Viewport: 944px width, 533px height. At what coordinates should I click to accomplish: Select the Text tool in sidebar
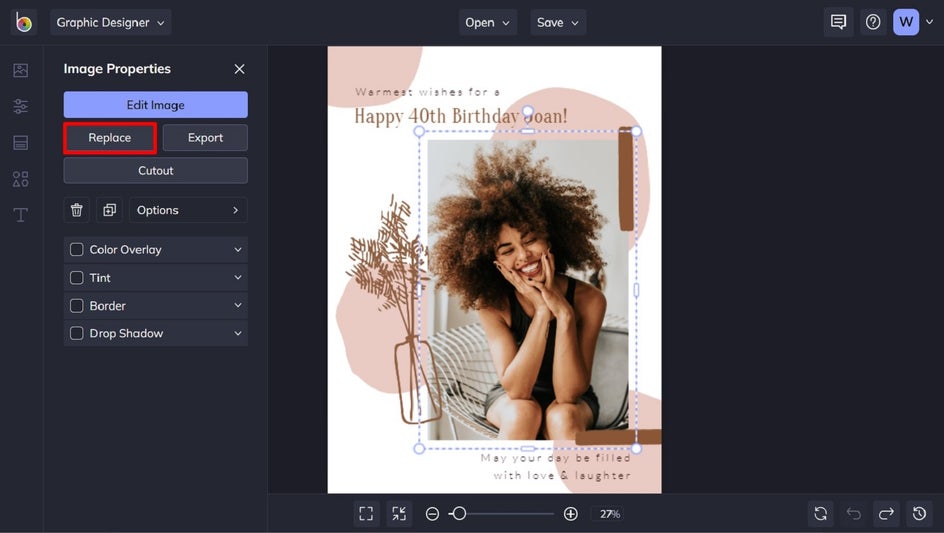[x=20, y=215]
